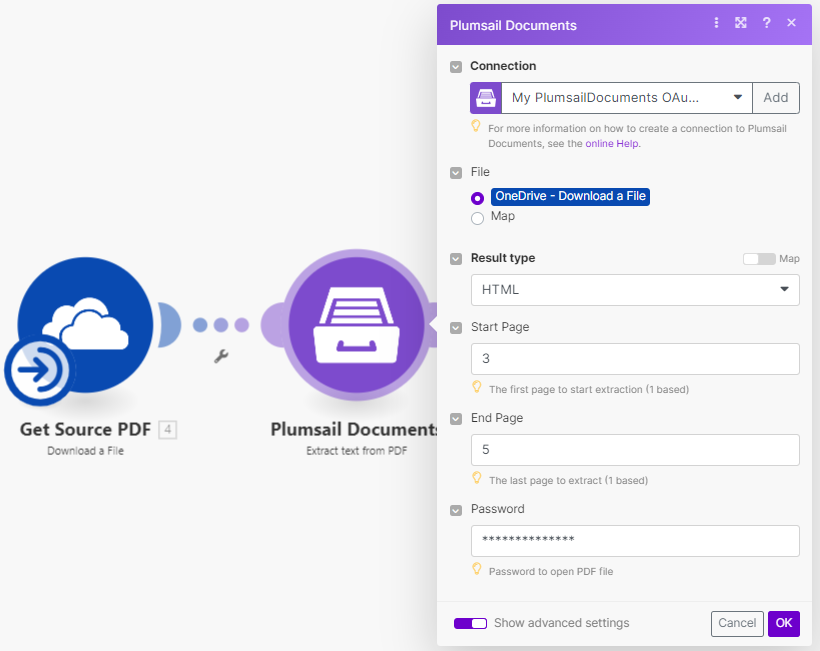Click Download a File subtitle under OneDrive module
The height and width of the screenshot is (651, 820).
click(x=85, y=451)
